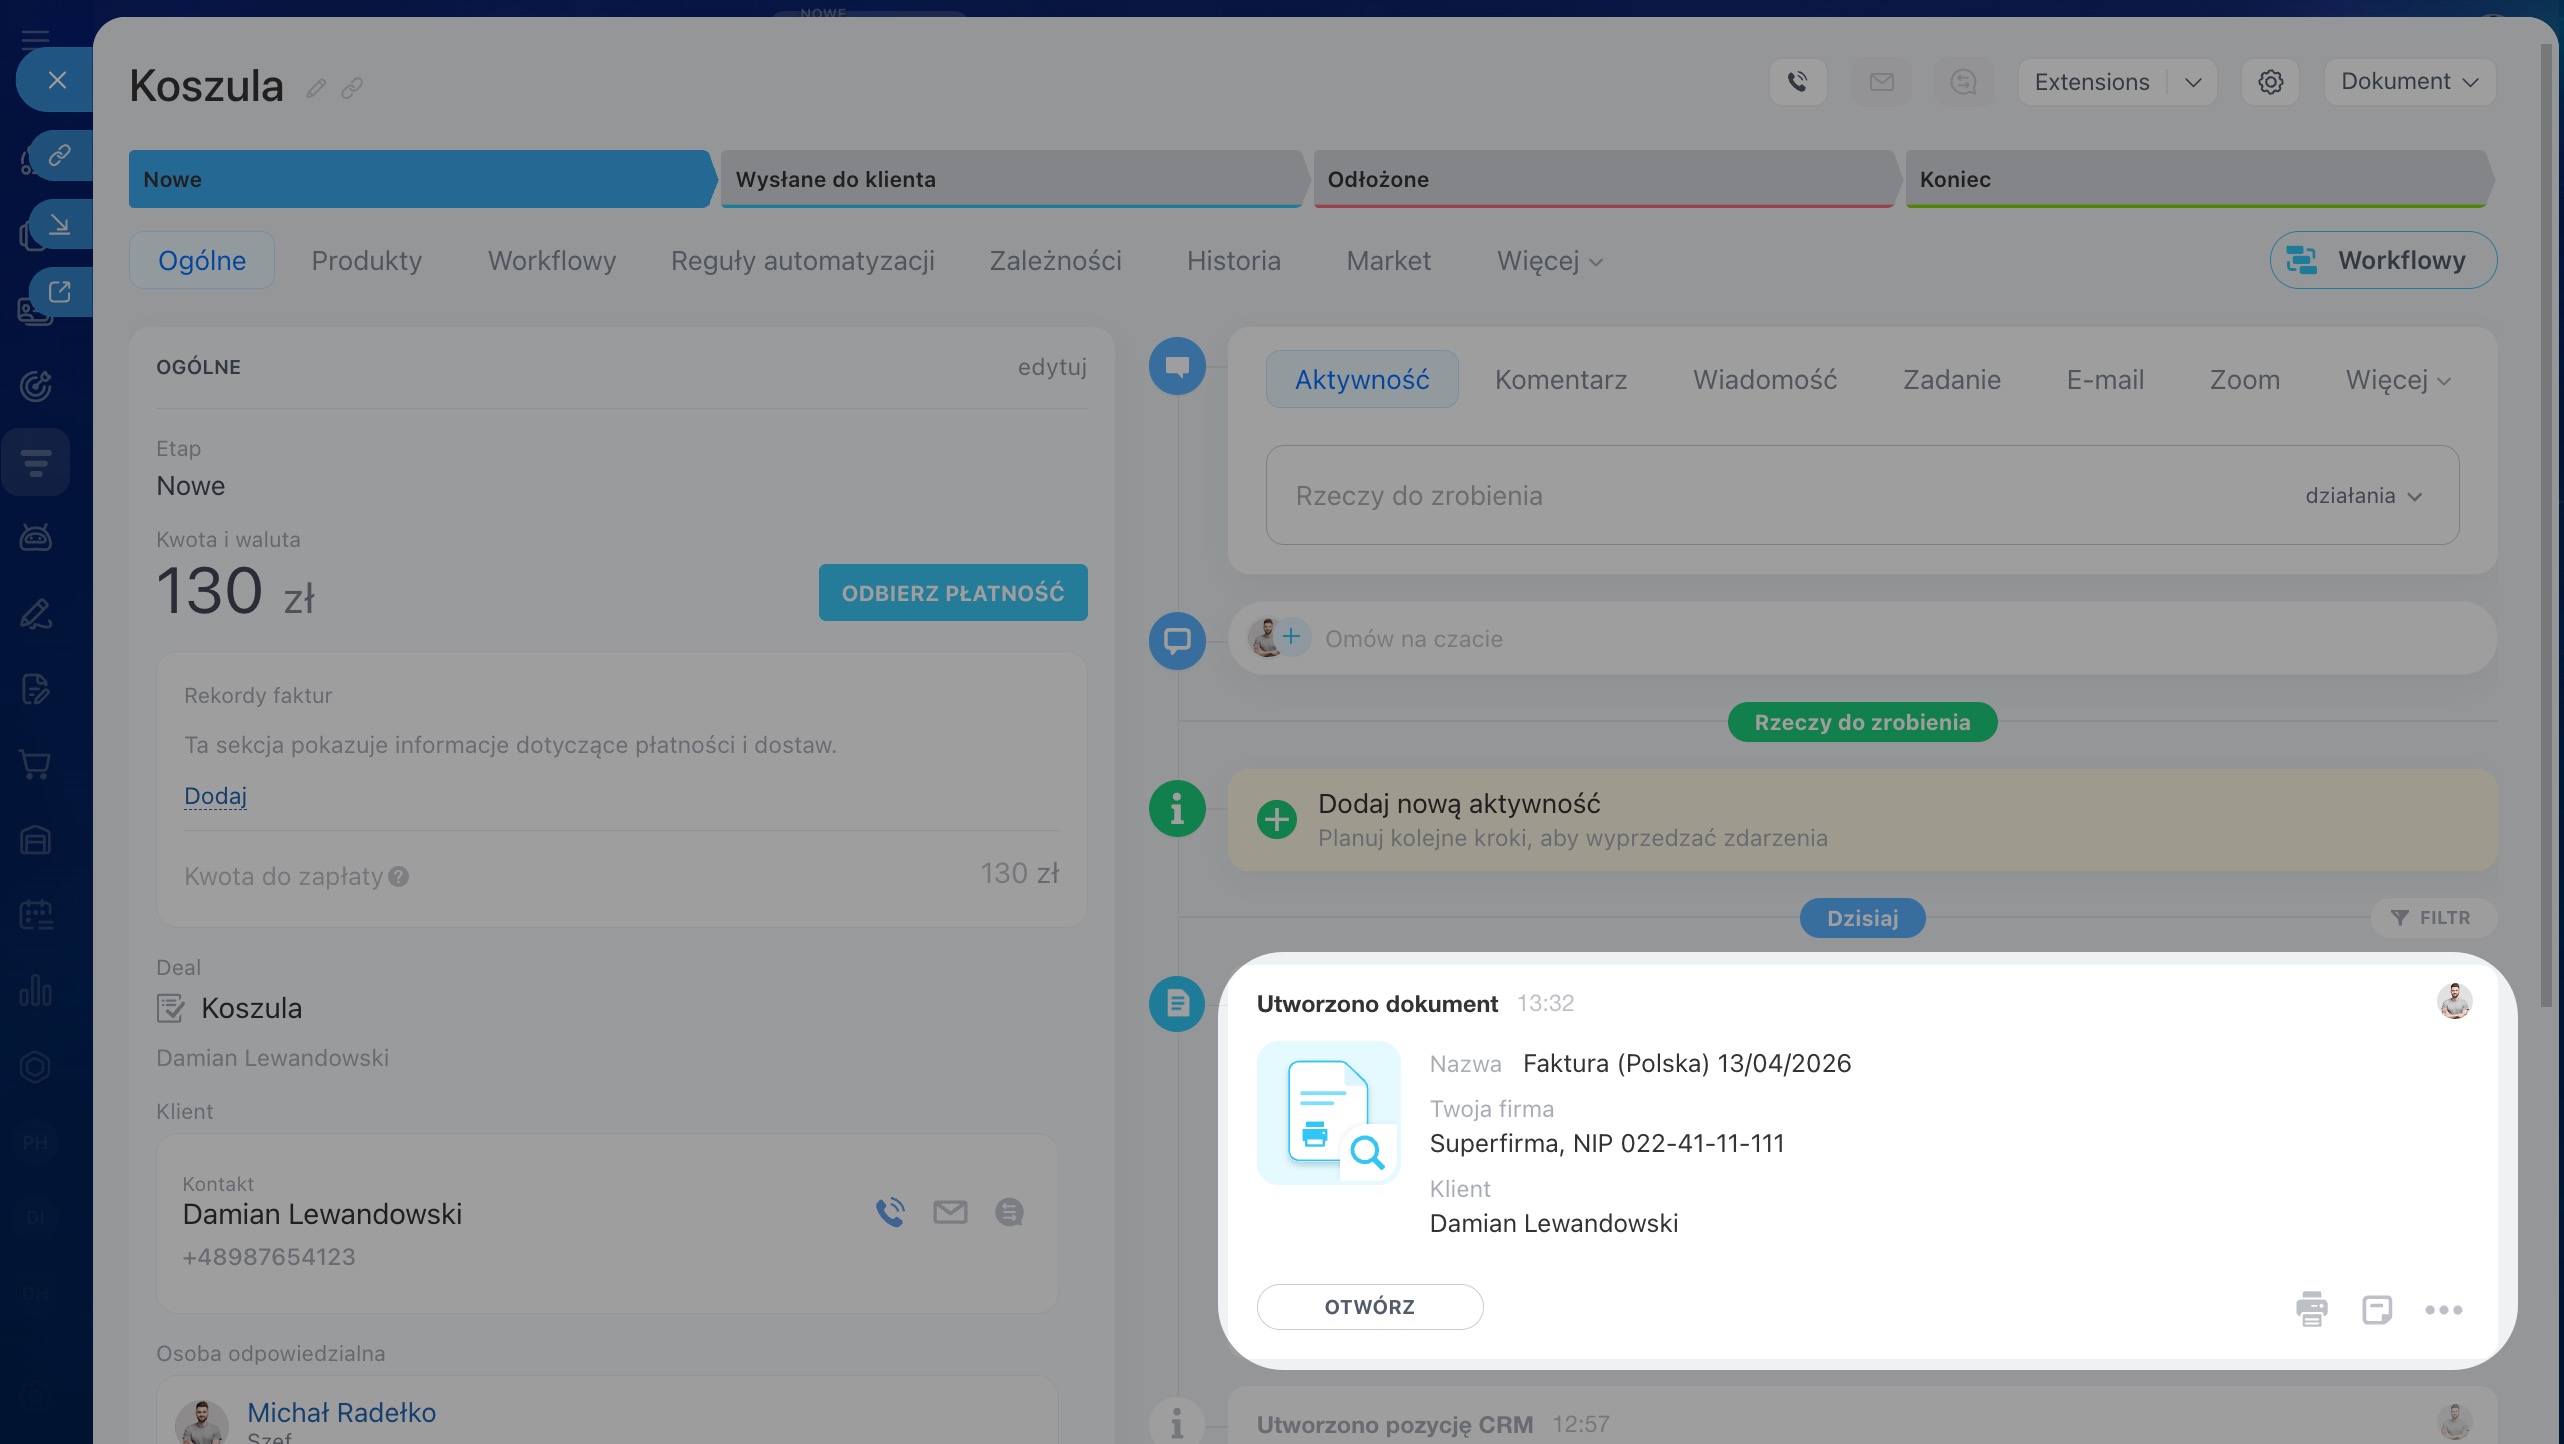Select the Komentarz tab
2564x1444 pixels.
[1560, 380]
